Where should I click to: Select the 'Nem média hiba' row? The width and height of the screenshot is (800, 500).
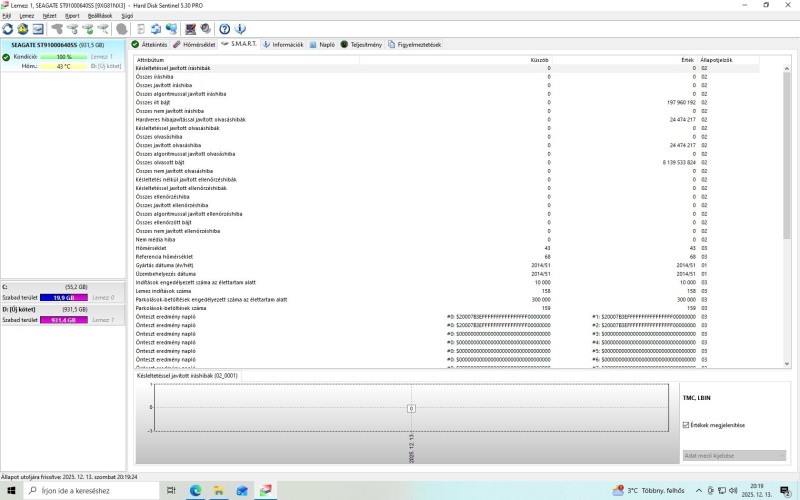[447, 239]
